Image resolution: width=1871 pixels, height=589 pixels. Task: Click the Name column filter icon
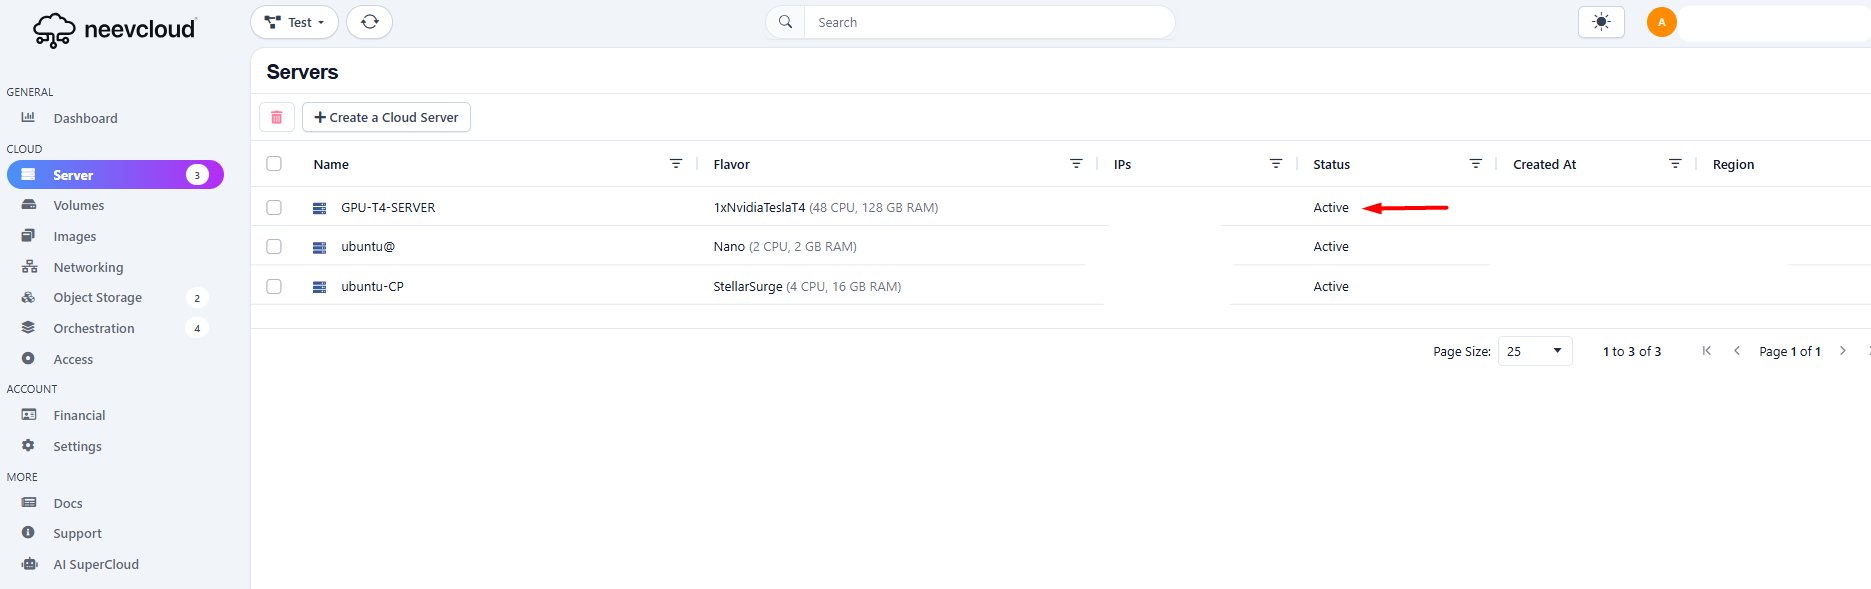676,164
